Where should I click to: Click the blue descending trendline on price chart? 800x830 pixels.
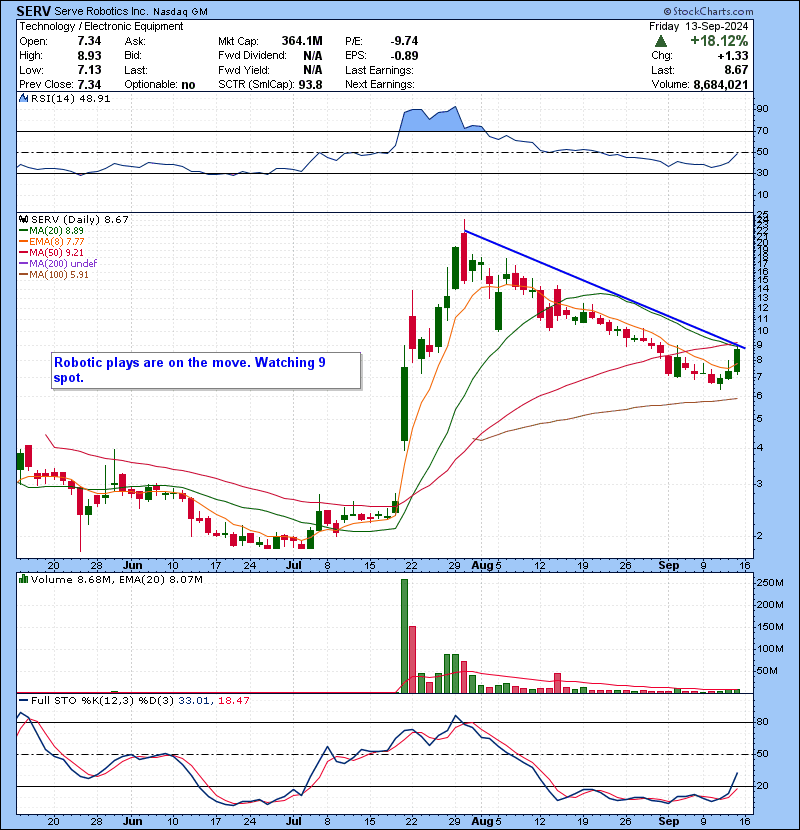pos(604,288)
